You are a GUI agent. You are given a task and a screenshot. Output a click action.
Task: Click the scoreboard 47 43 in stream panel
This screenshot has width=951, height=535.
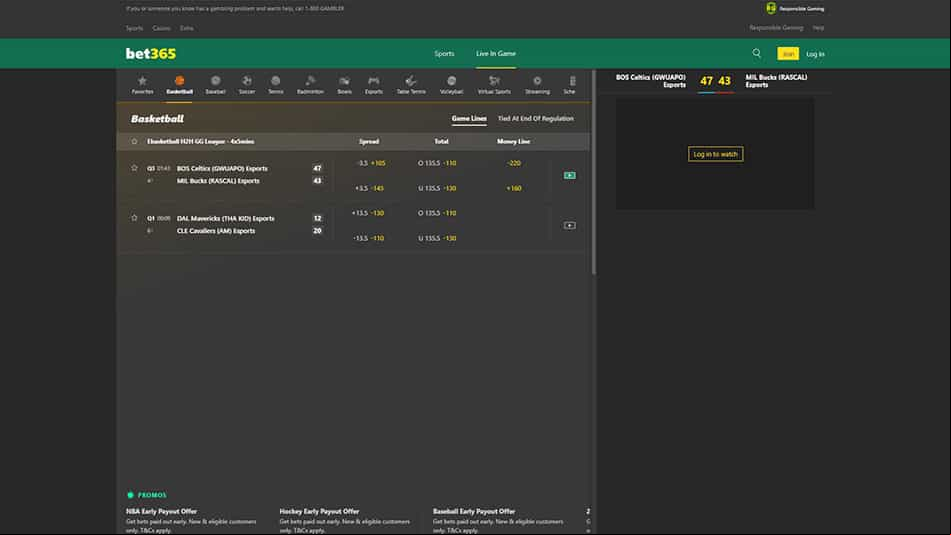715,81
